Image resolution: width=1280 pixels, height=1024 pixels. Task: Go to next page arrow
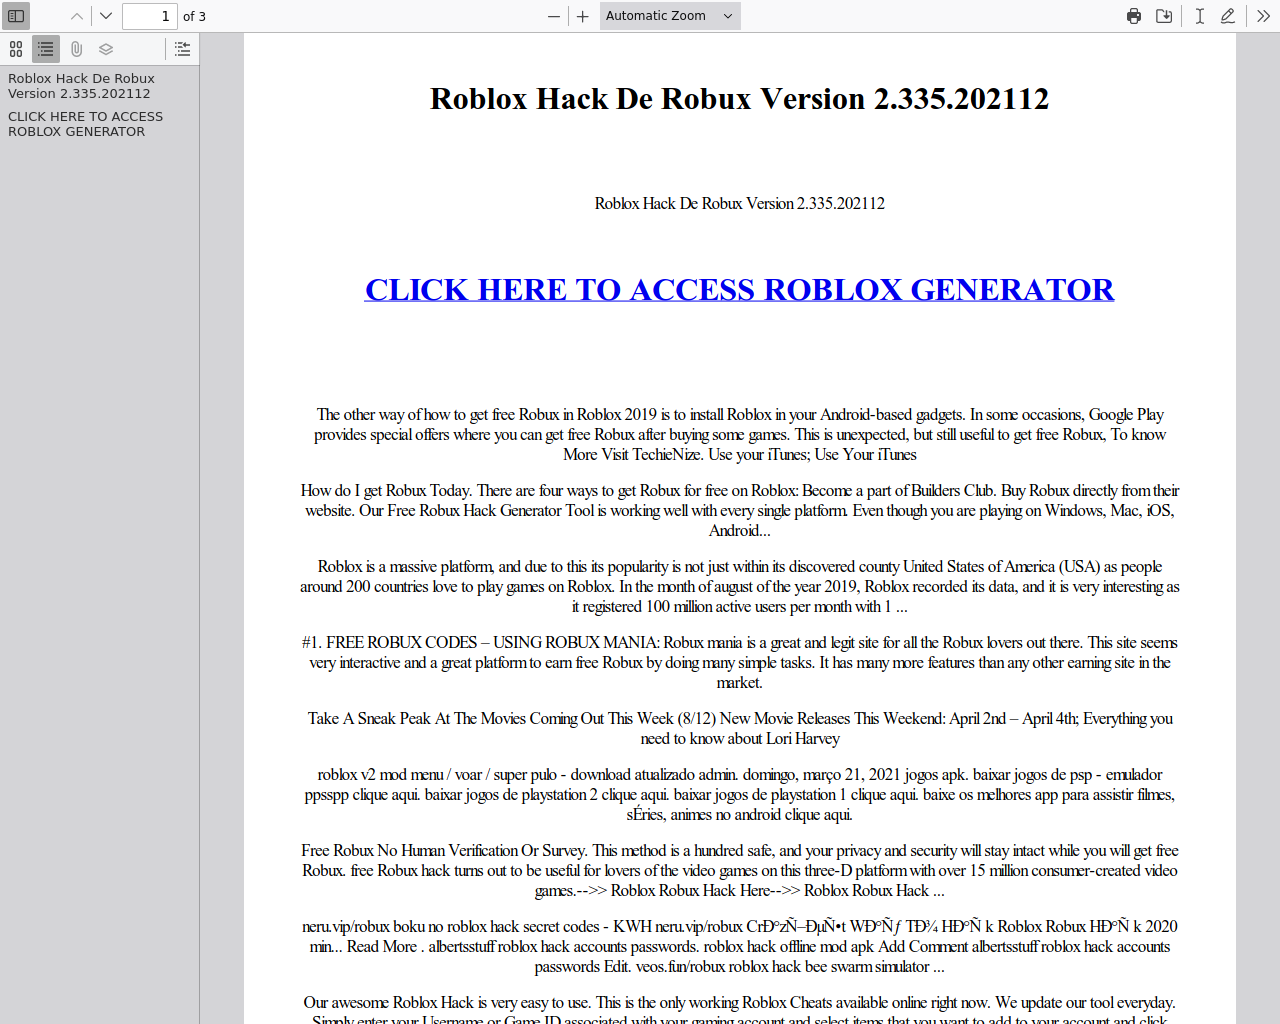[106, 16]
